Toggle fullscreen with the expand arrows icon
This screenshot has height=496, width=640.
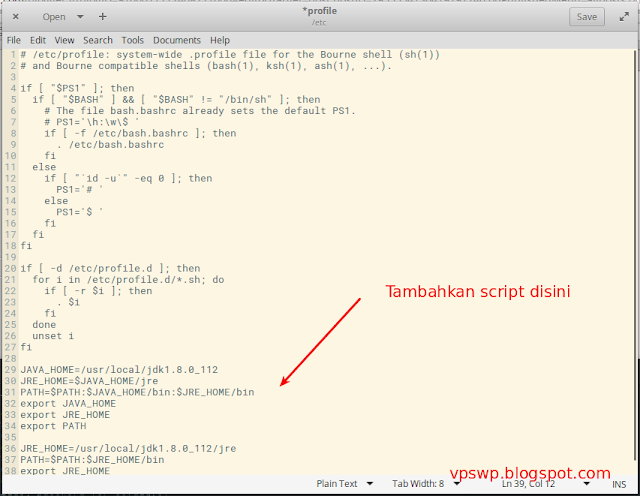[x=624, y=17]
